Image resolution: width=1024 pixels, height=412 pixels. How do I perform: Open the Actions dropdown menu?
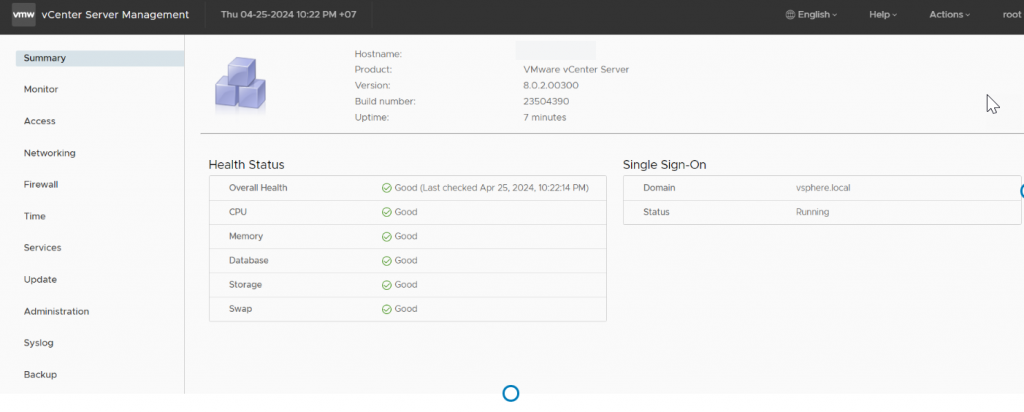click(949, 15)
